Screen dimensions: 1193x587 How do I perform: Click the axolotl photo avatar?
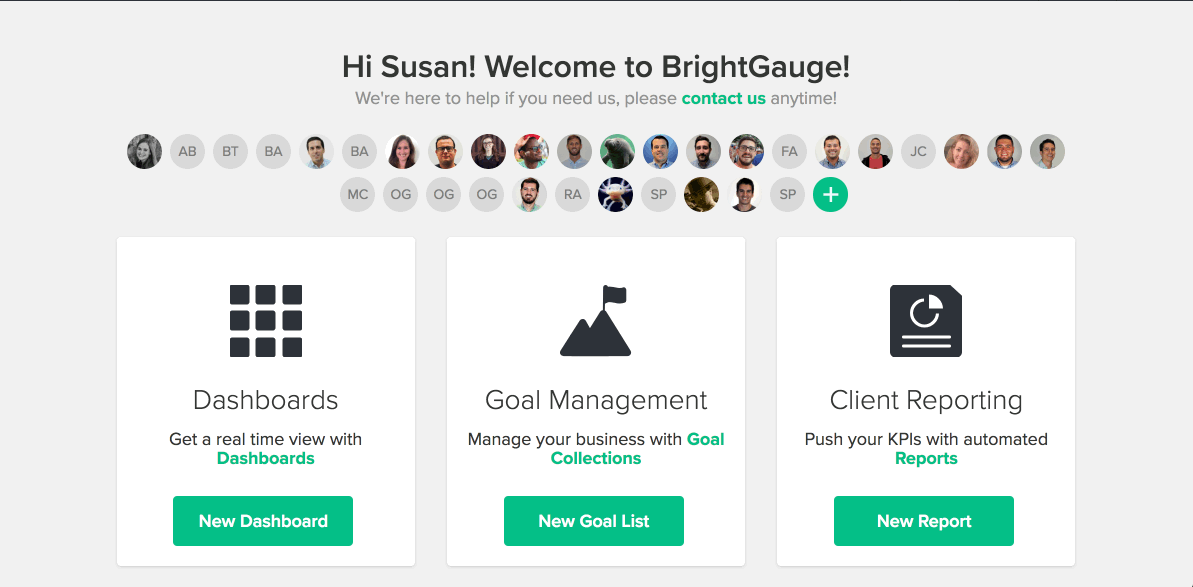[x=616, y=195]
